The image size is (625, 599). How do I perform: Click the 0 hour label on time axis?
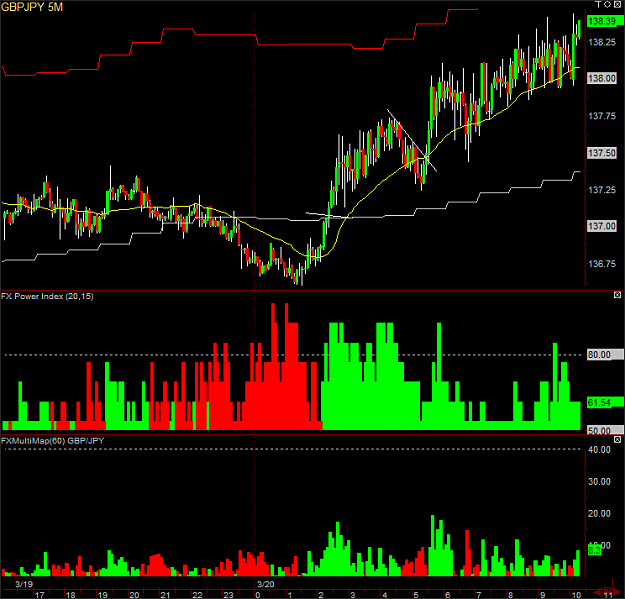pos(258,595)
